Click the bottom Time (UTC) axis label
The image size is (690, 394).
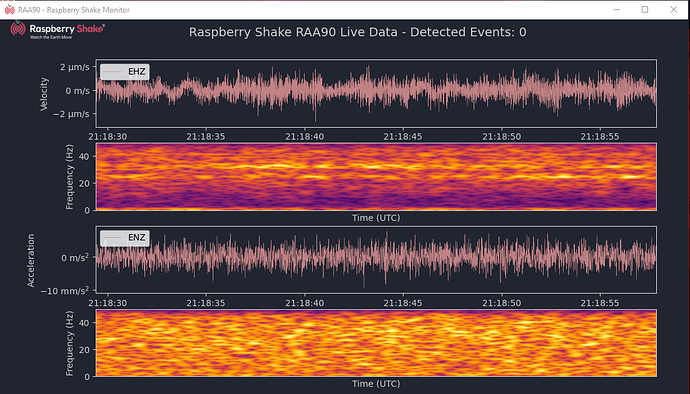point(376,383)
